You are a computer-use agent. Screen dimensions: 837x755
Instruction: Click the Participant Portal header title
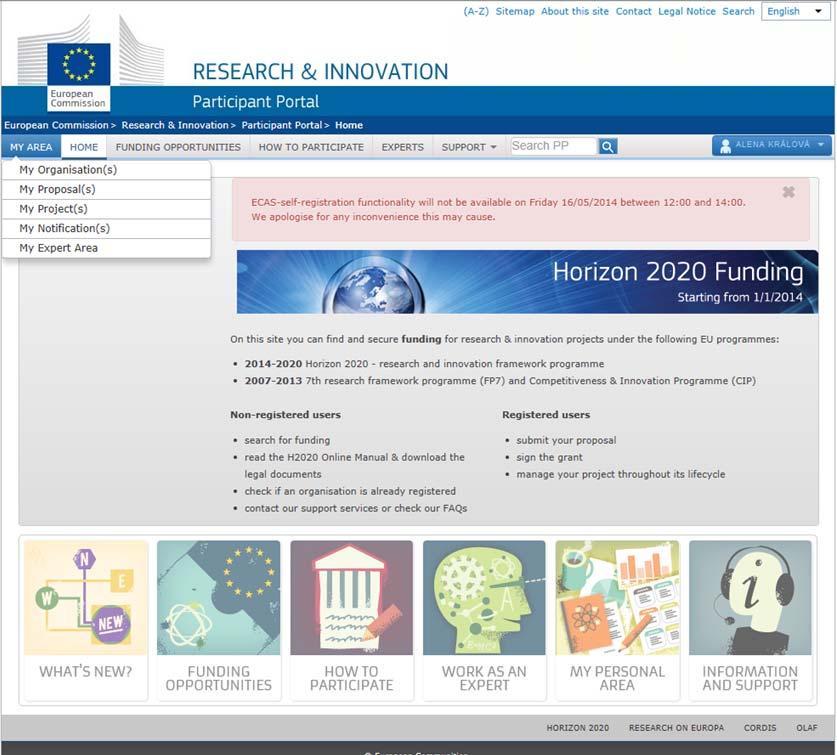click(x=256, y=101)
